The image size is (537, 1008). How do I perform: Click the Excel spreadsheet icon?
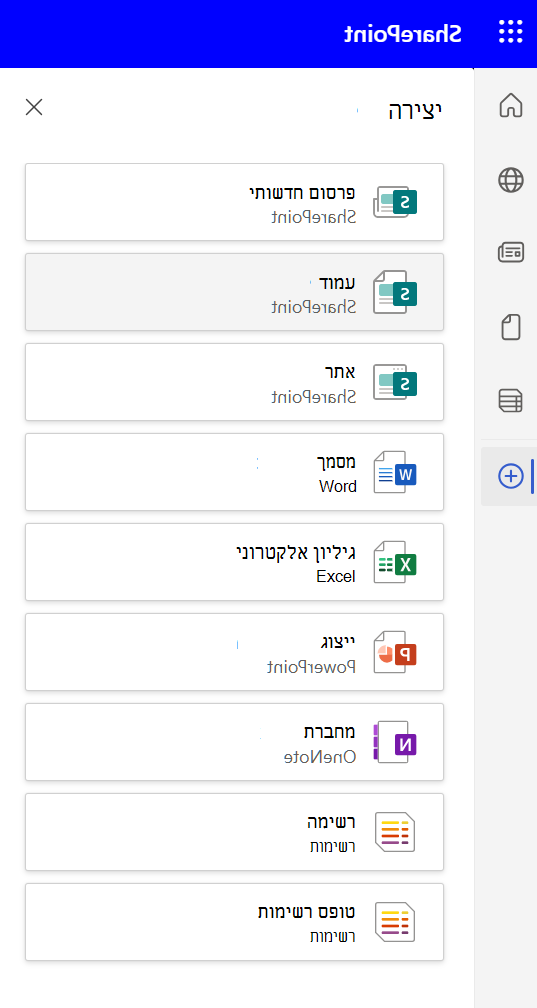point(395,562)
